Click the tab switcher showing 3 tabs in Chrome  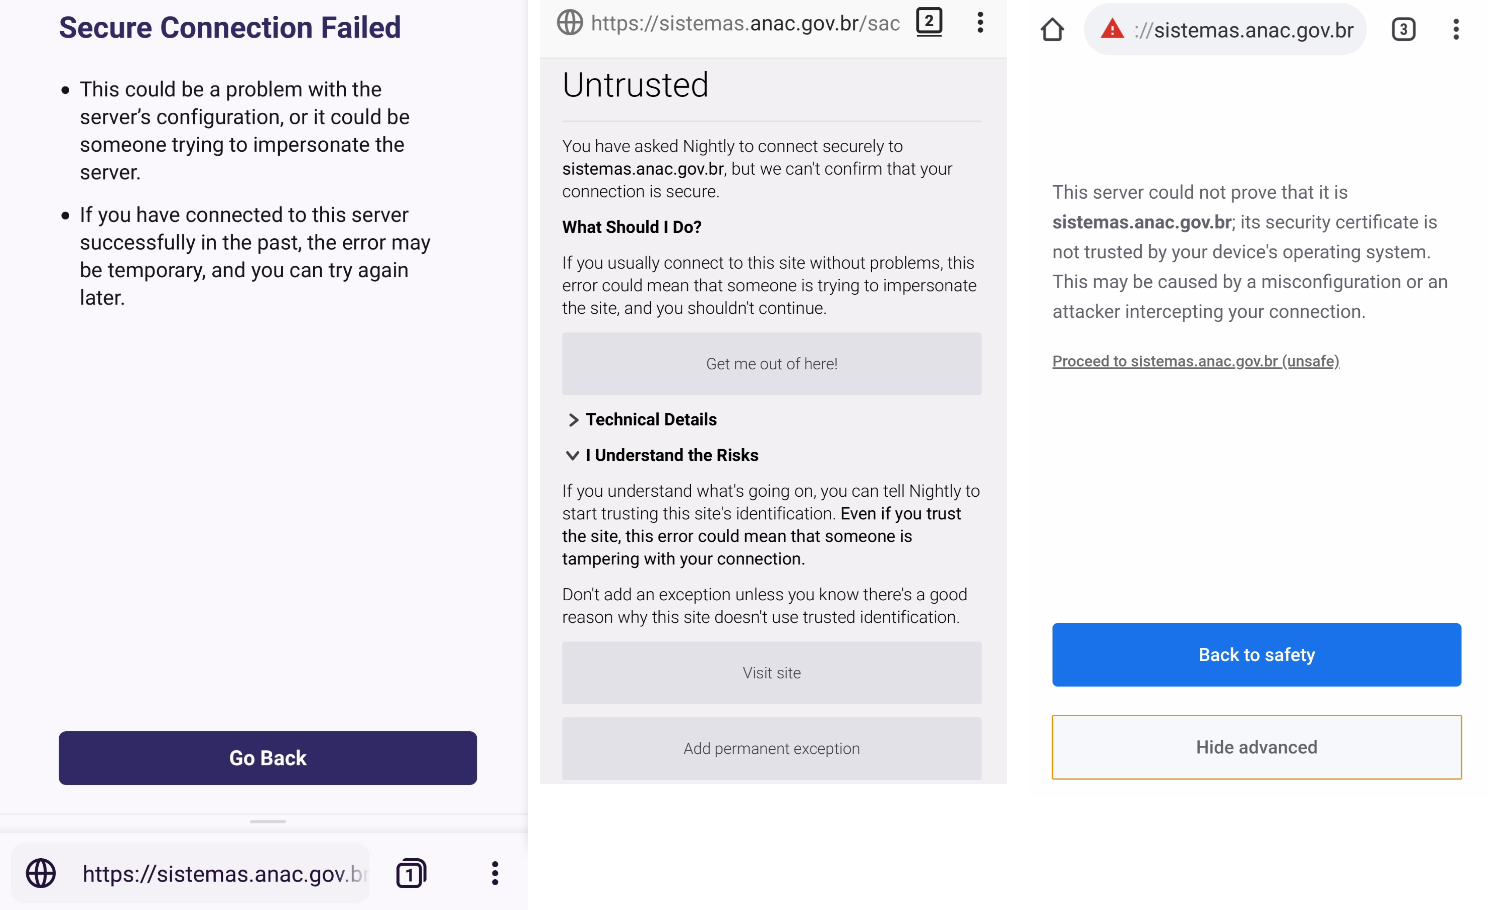(1403, 29)
